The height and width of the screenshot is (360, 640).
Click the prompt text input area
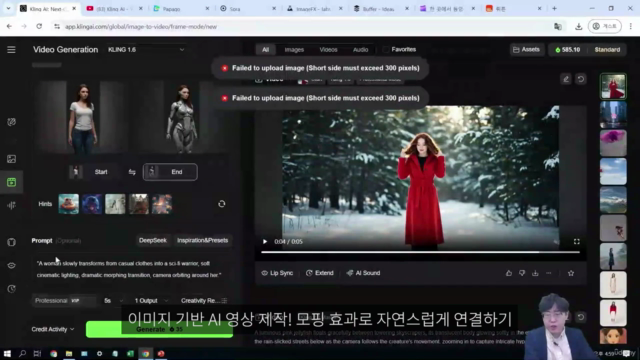coord(131,269)
